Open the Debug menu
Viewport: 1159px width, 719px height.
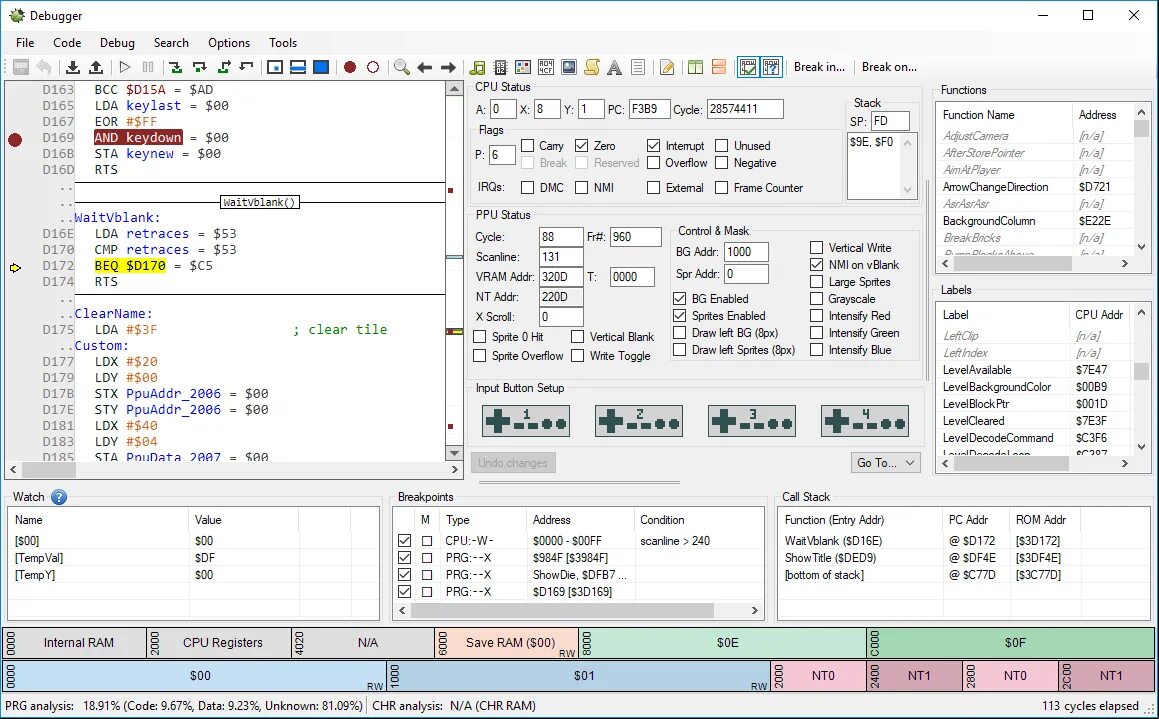point(118,43)
